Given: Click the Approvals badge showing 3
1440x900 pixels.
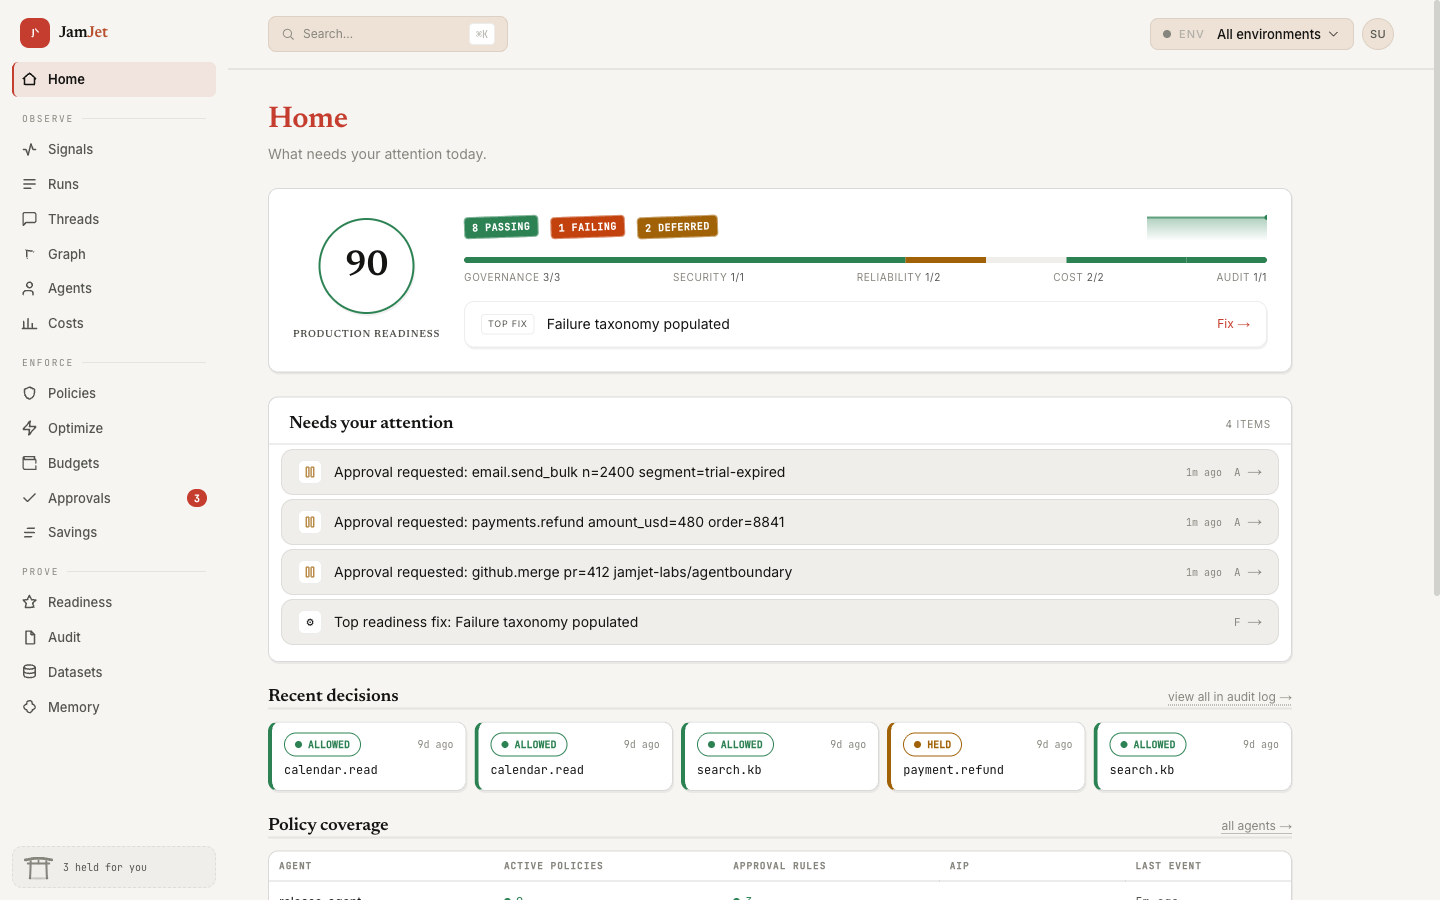Looking at the screenshot, I should (x=197, y=498).
